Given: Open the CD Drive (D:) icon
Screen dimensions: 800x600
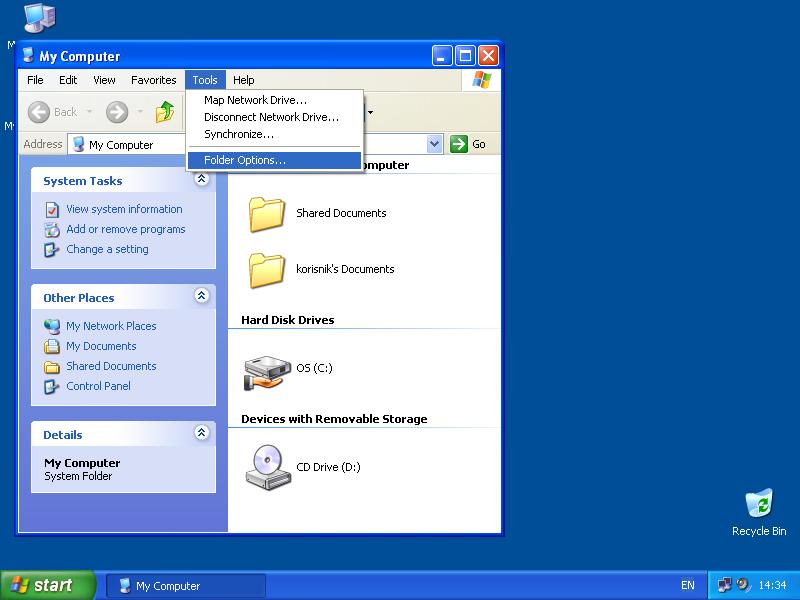Looking at the screenshot, I should pos(267,467).
